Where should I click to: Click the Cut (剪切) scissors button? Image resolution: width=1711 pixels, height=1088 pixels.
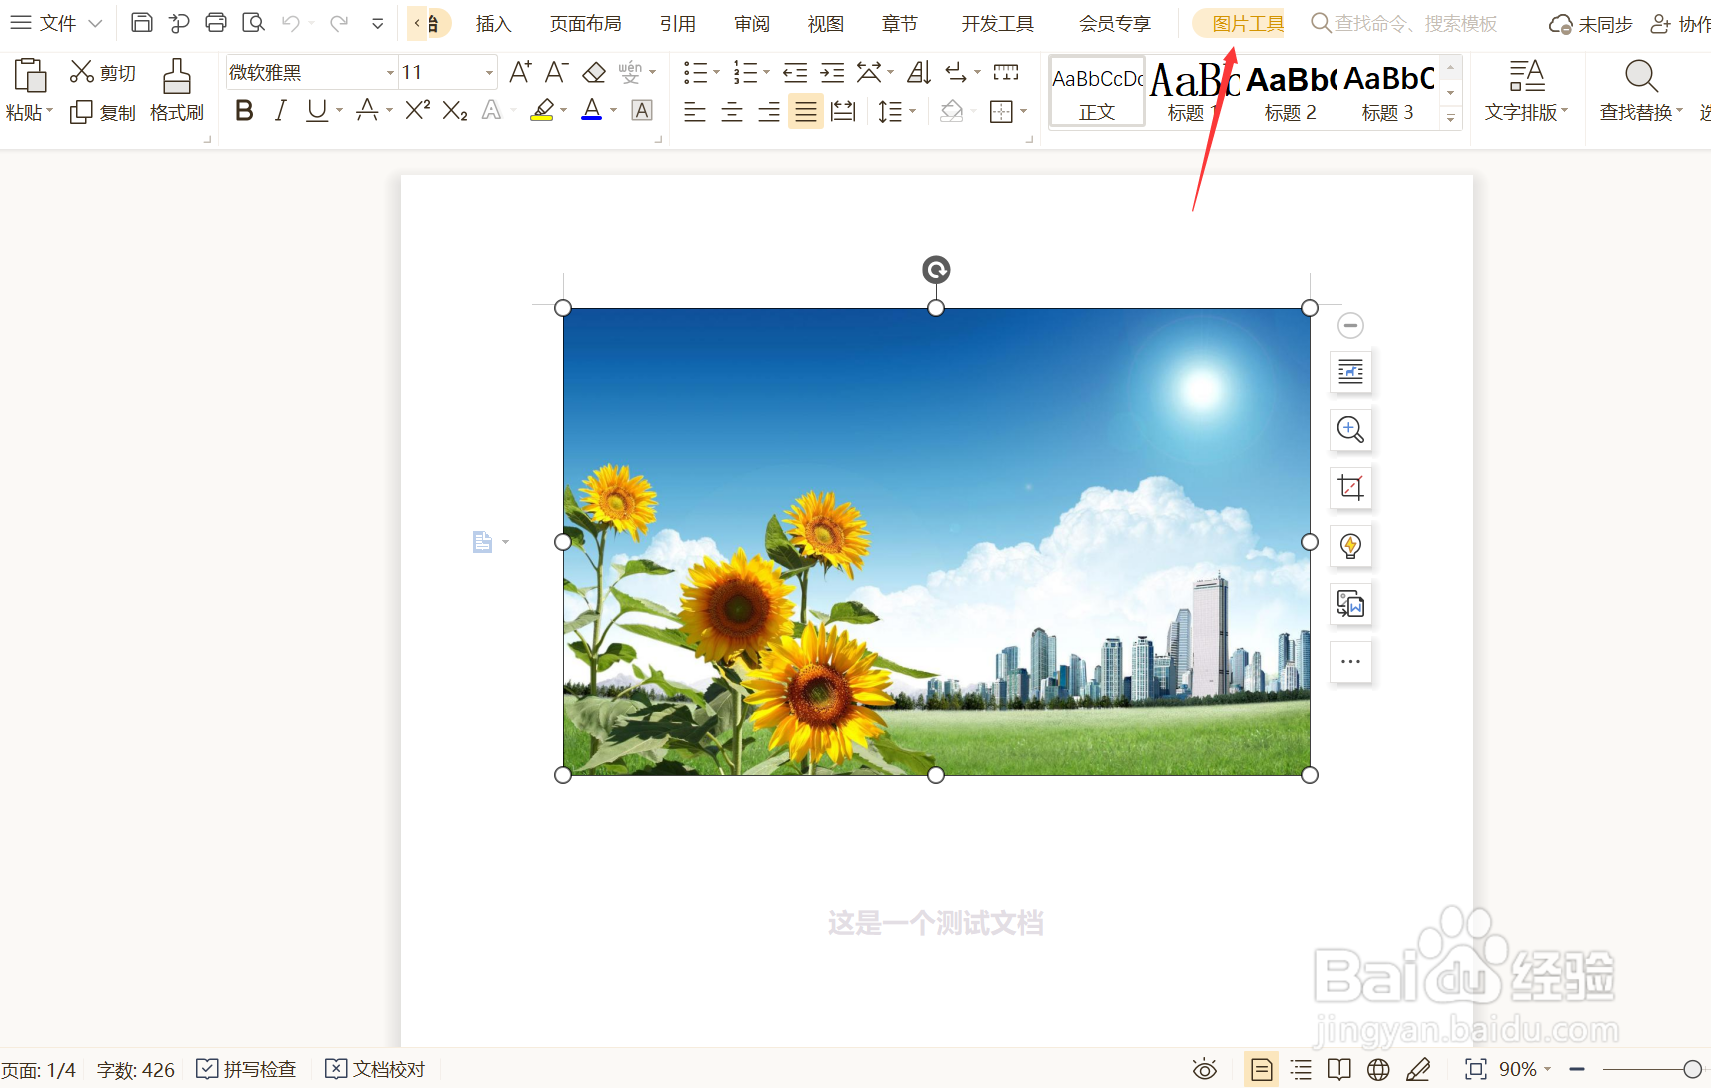point(102,72)
